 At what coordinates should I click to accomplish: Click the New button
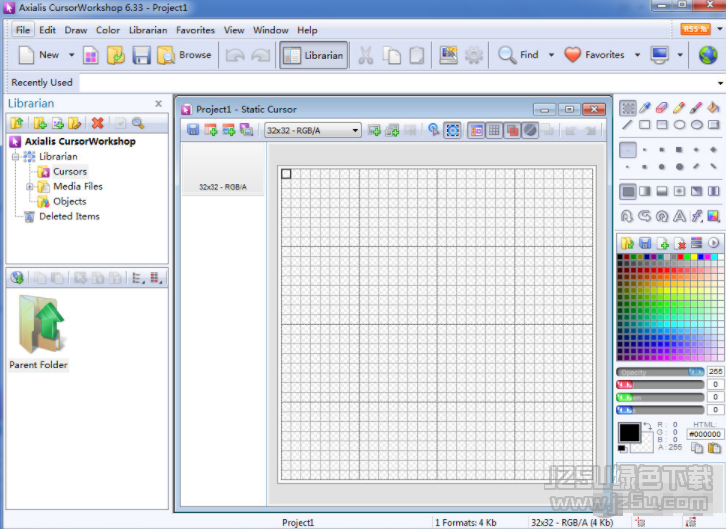point(39,55)
